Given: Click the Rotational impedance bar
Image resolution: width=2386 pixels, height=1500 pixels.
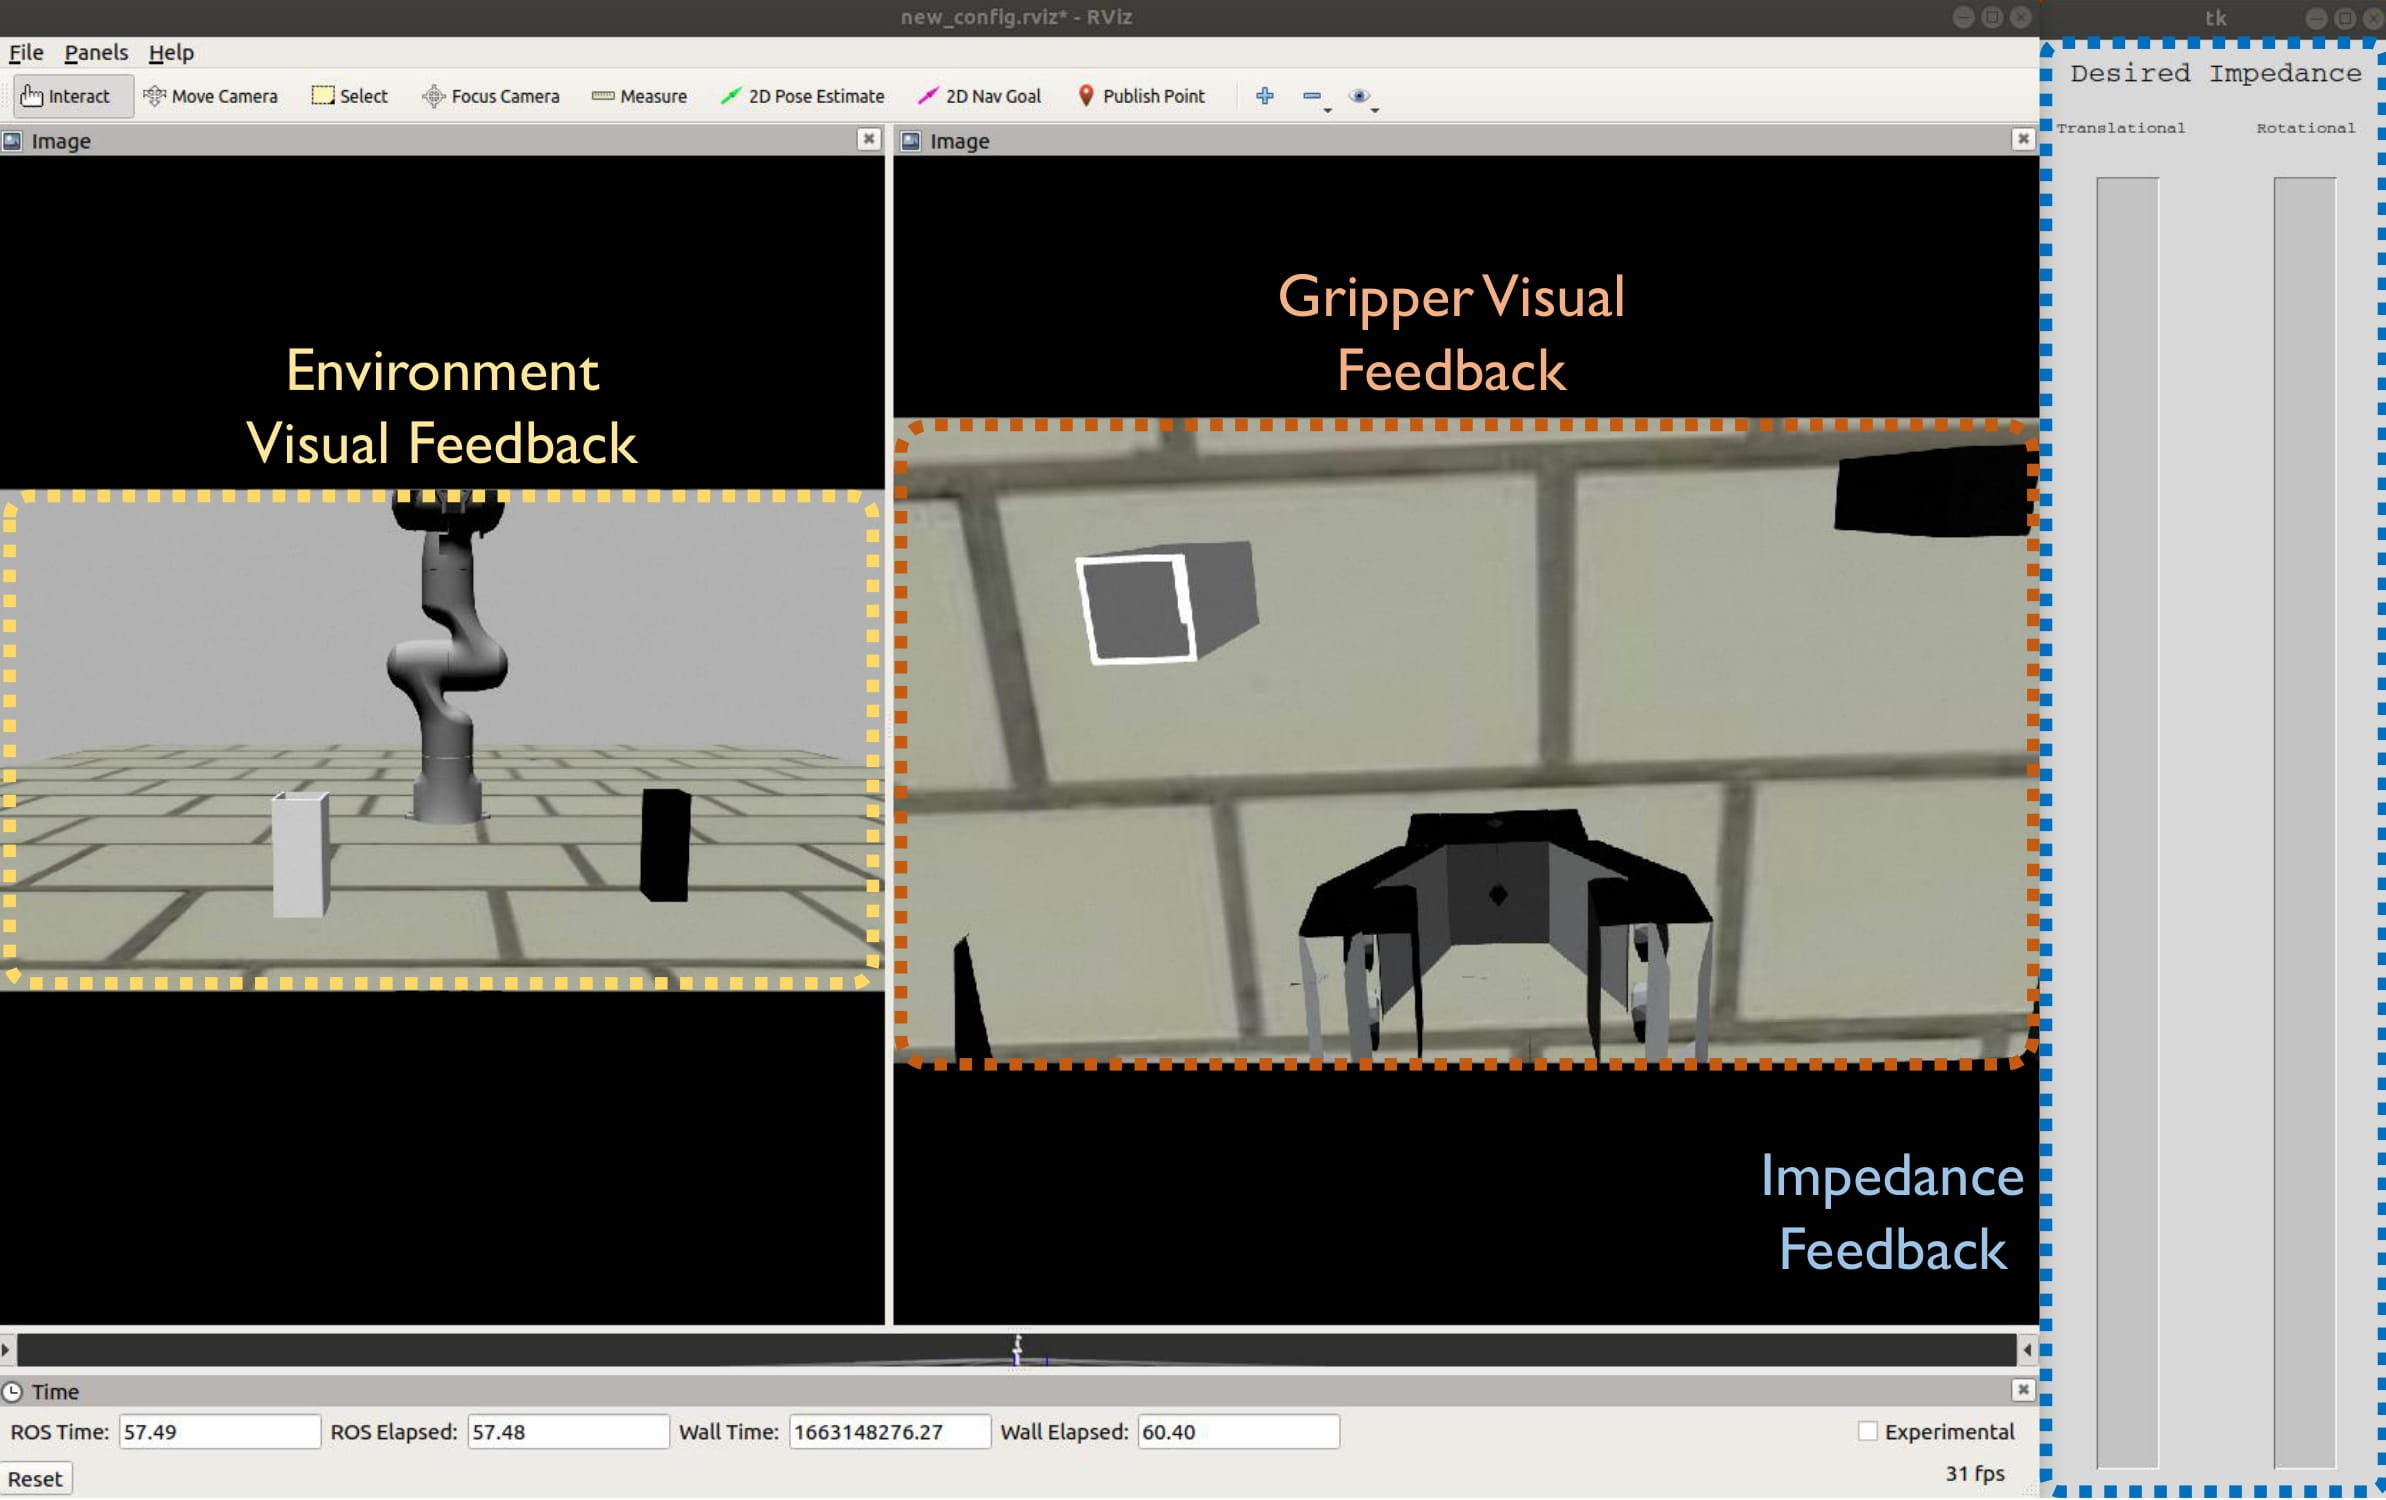Looking at the screenshot, I should coord(2304,824).
